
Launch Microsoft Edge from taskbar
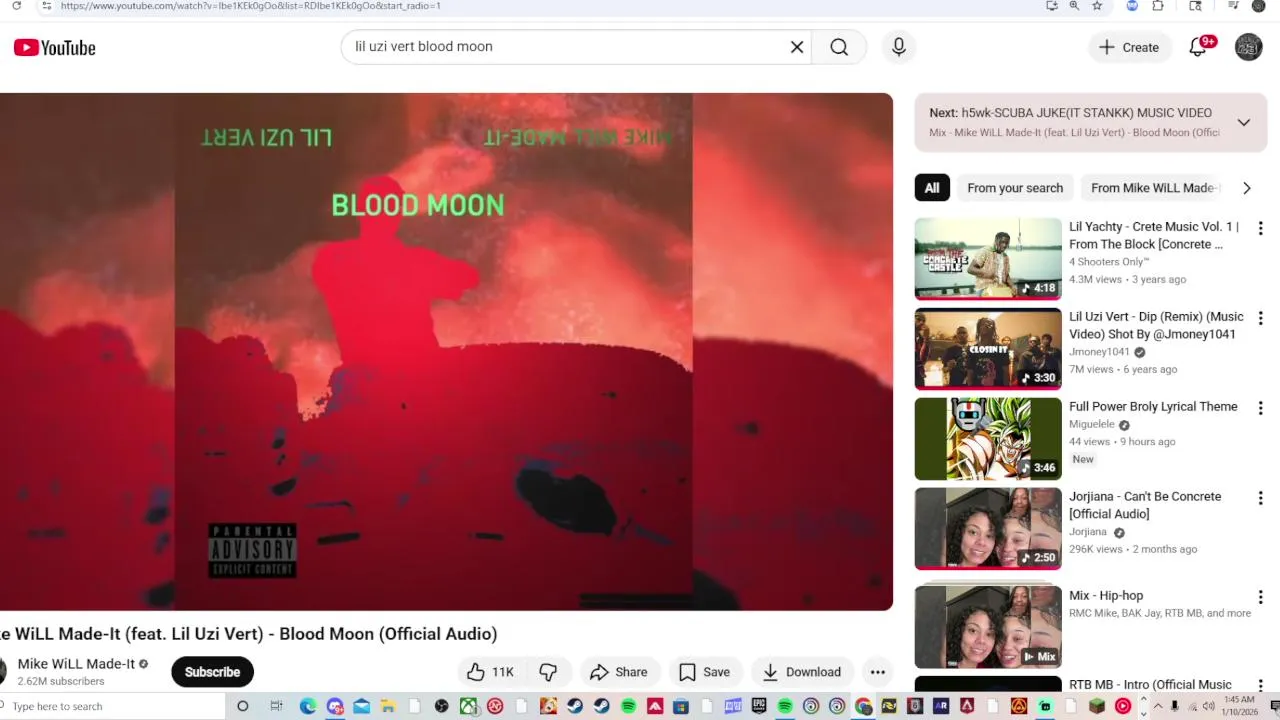308,706
